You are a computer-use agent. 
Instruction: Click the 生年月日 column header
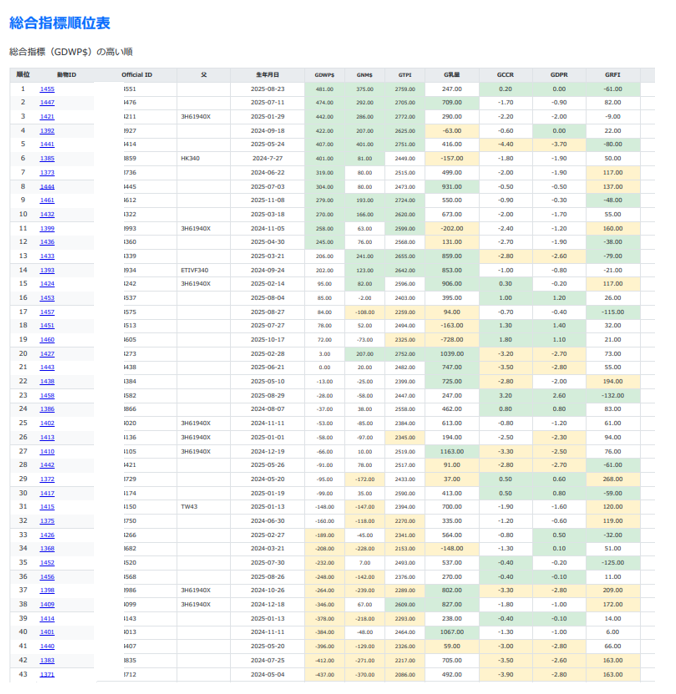(x=267, y=75)
